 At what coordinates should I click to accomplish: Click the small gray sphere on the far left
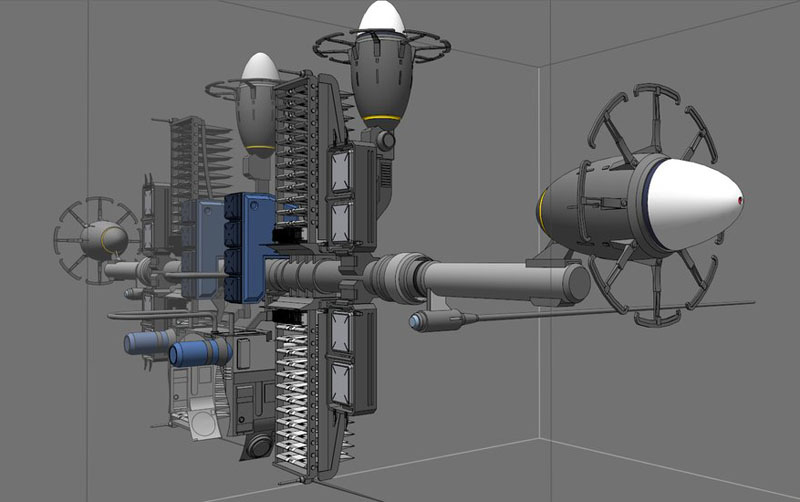tap(104, 239)
